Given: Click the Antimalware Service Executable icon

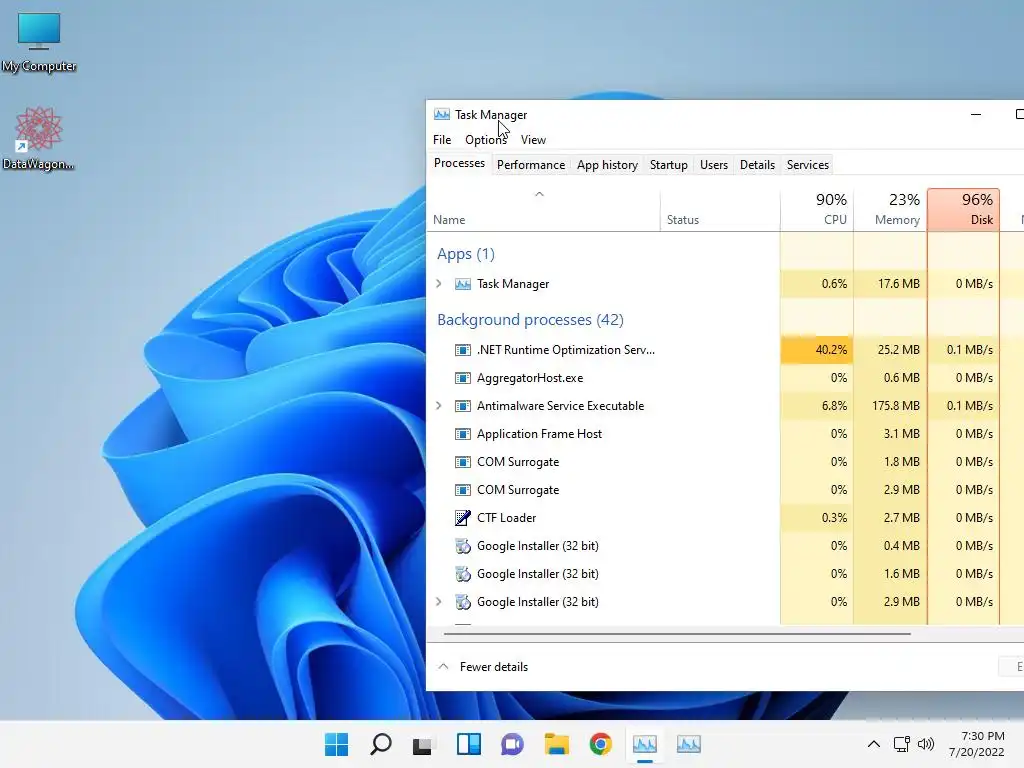Looking at the screenshot, I should [x=462, y=406].
